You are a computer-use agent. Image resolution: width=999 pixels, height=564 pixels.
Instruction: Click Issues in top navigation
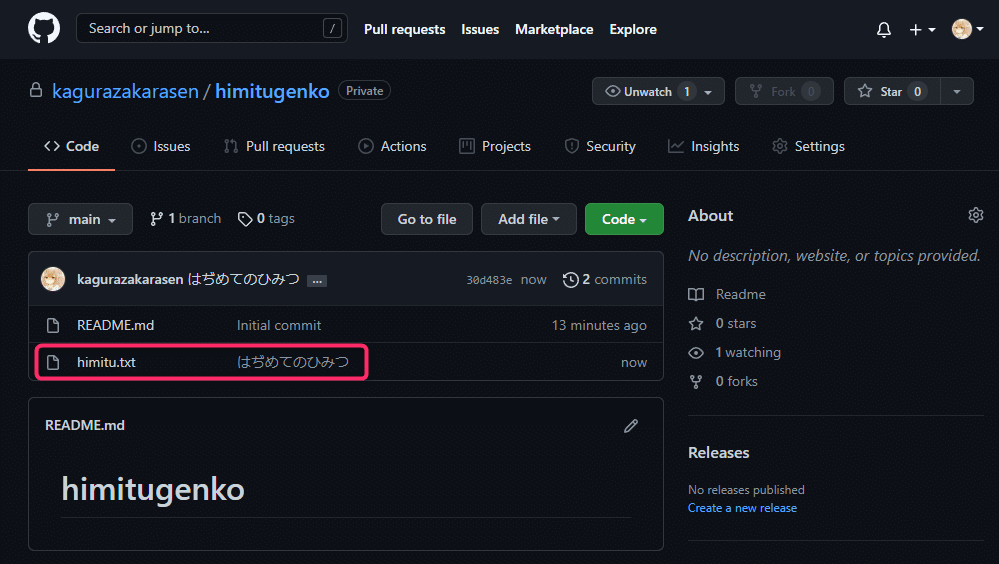[480, 29]
